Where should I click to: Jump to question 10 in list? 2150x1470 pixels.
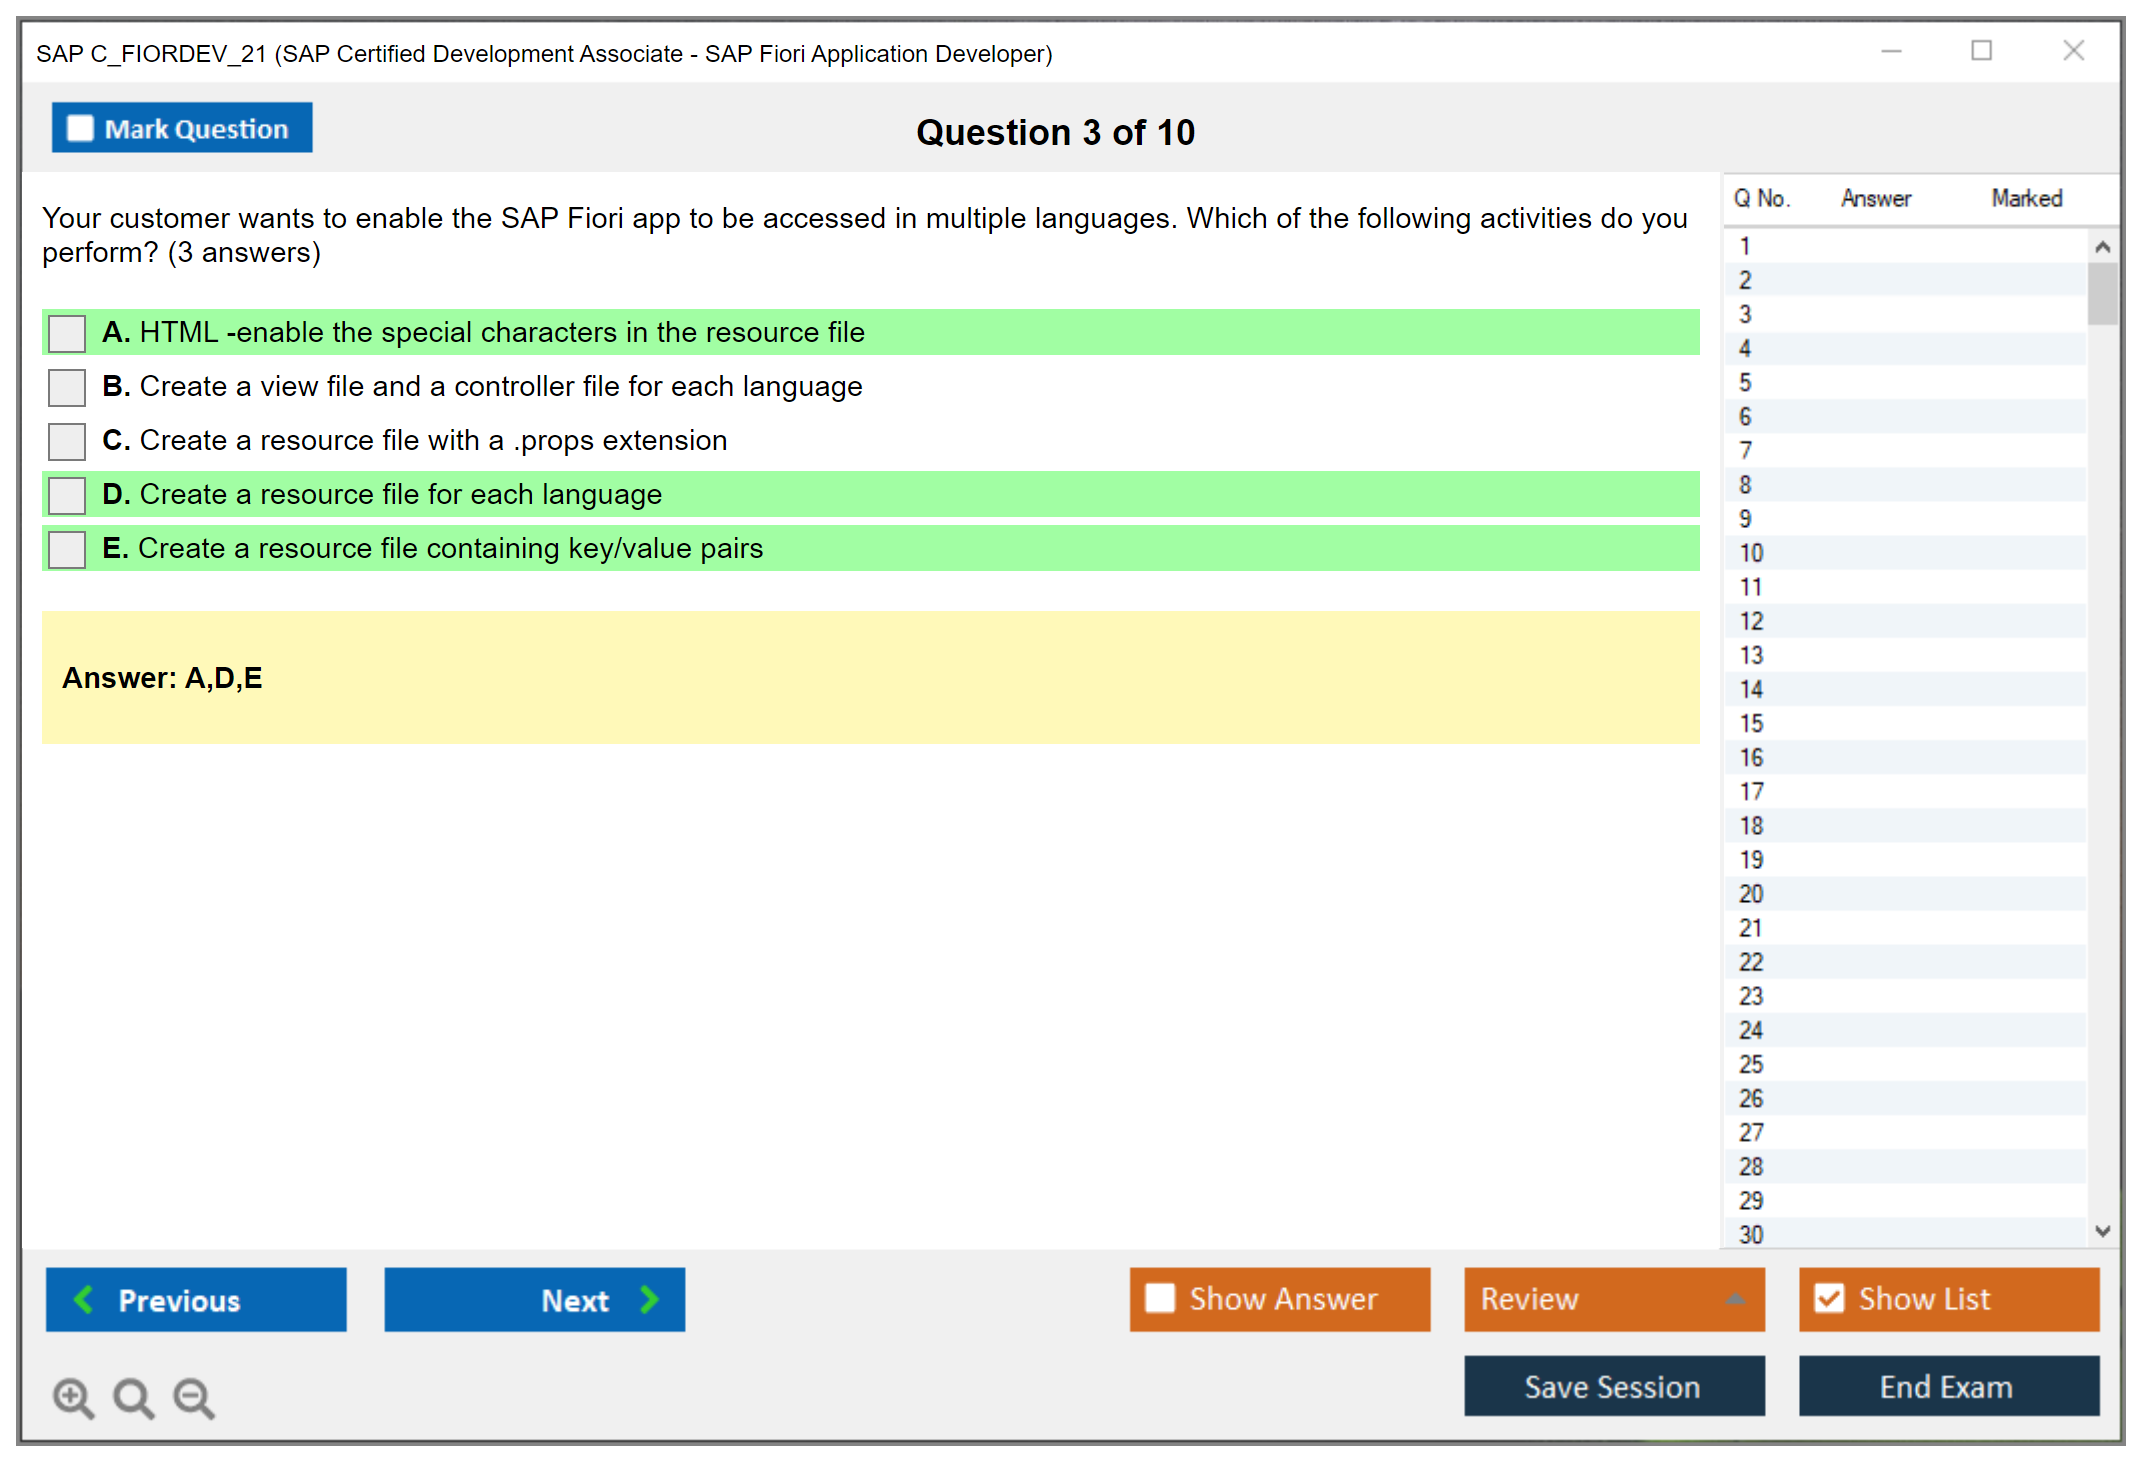click(1751, 553)
